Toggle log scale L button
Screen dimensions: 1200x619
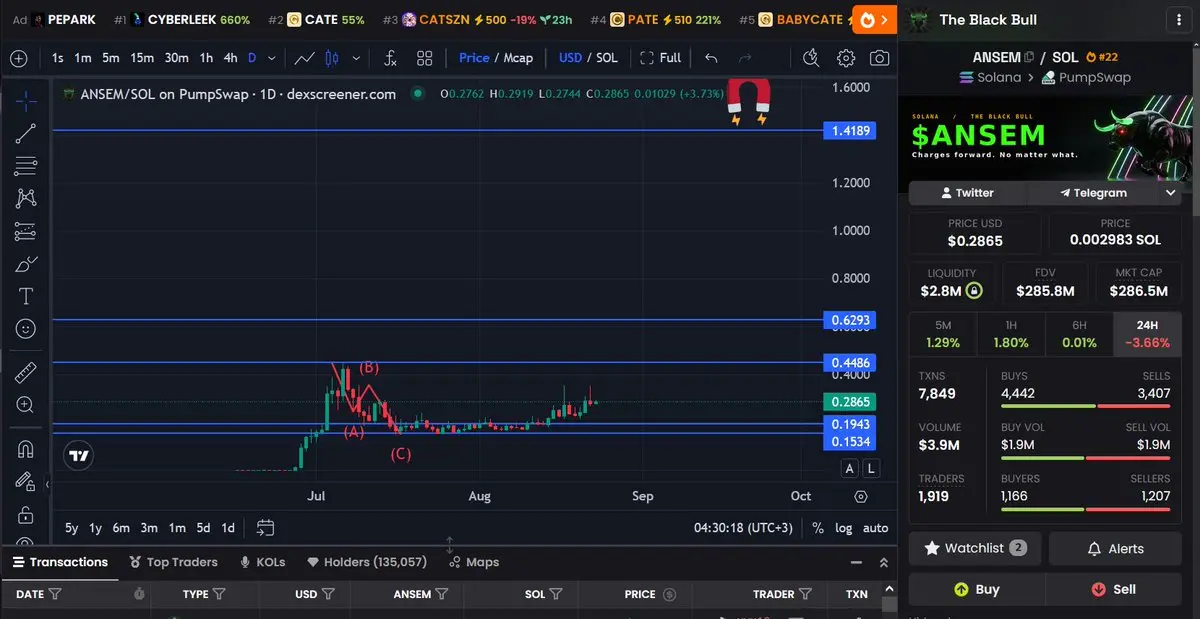(871, 468)
